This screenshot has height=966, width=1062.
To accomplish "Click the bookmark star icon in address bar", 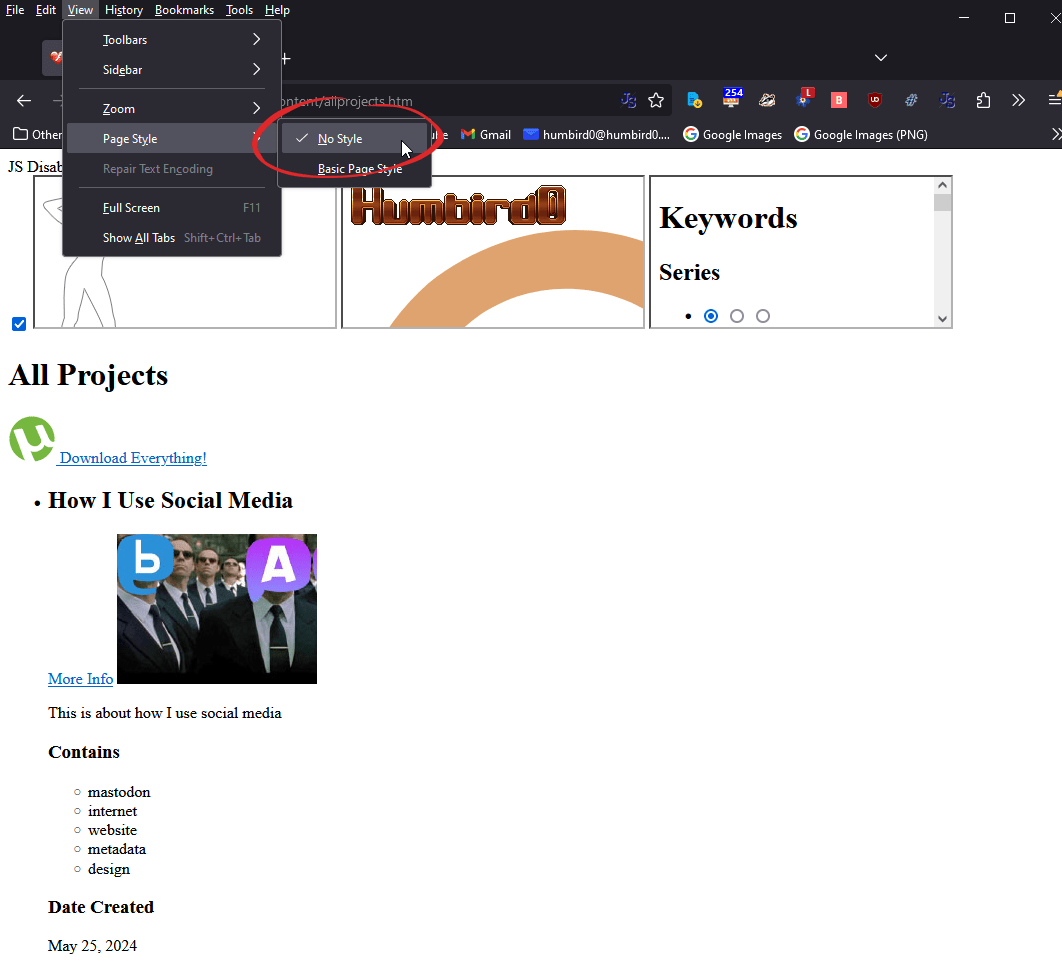I will click(x=656, y=100).
